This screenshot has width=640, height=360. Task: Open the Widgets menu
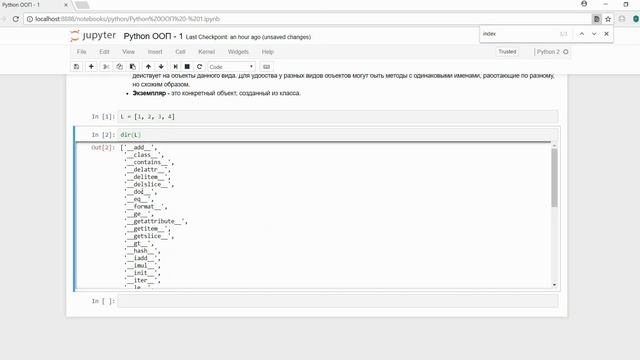[x=238, y=52]
